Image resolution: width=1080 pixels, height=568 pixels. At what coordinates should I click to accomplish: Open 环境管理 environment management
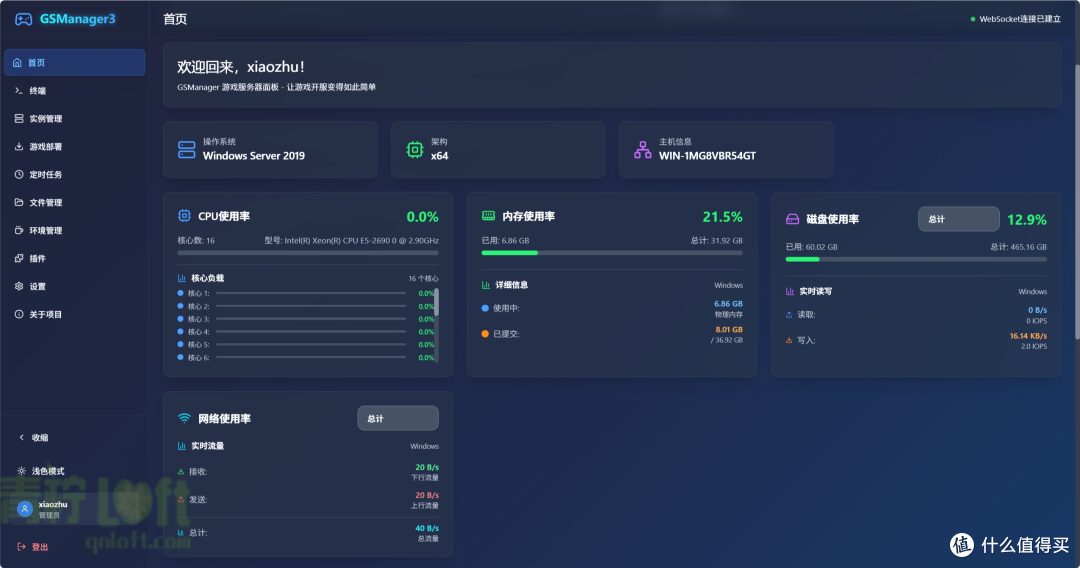coord(74,231)
